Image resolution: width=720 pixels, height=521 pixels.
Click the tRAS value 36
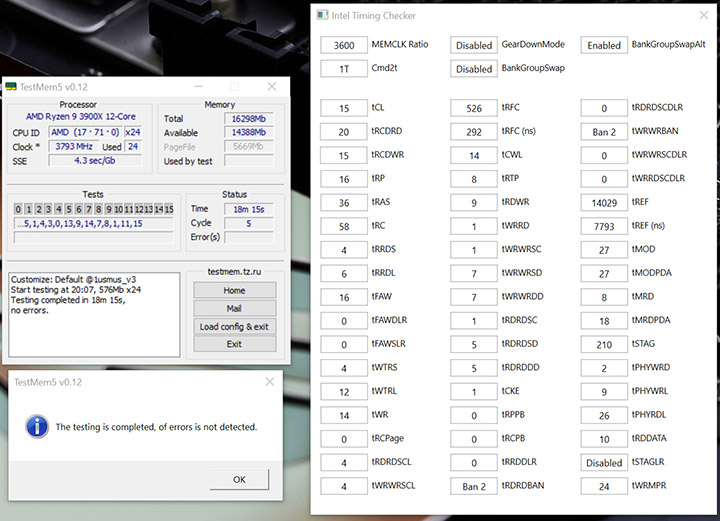tap(344, 203)
